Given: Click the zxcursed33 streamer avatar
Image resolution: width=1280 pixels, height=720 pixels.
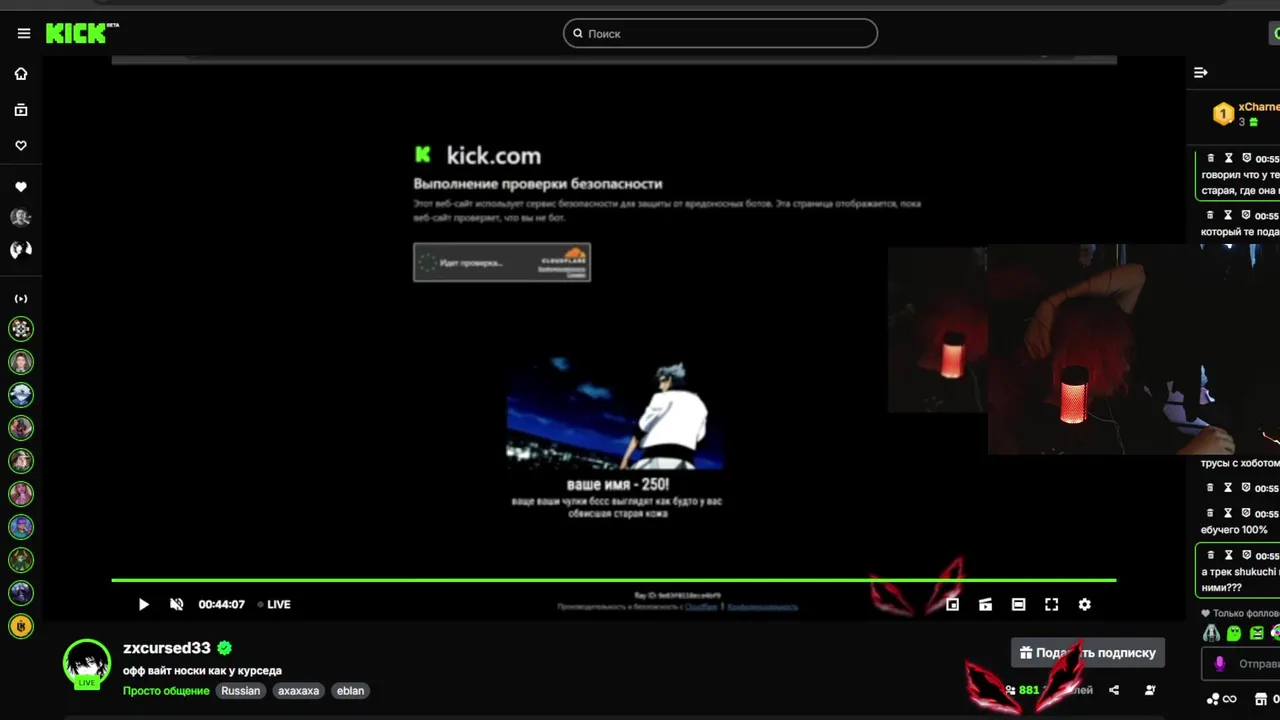Looking at the screenshot, I should [87, 663].
